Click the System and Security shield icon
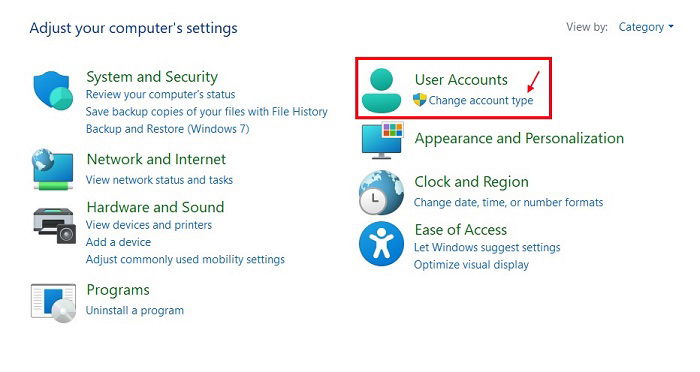 point(53,91)
